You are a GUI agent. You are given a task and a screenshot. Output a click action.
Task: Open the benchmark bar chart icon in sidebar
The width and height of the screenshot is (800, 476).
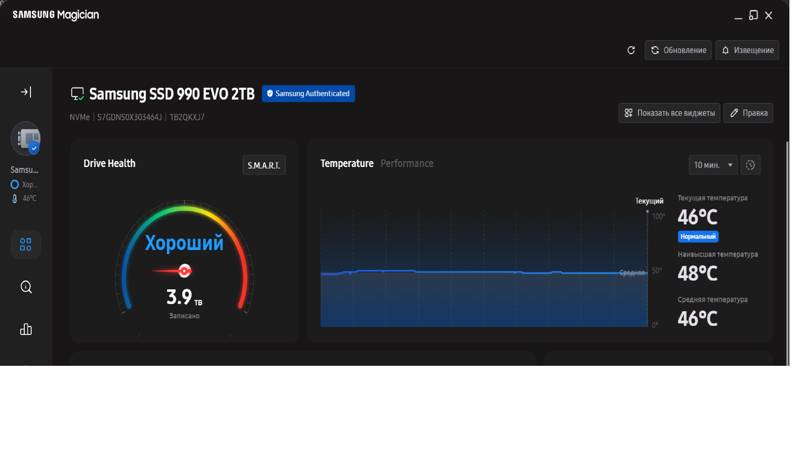26,329
